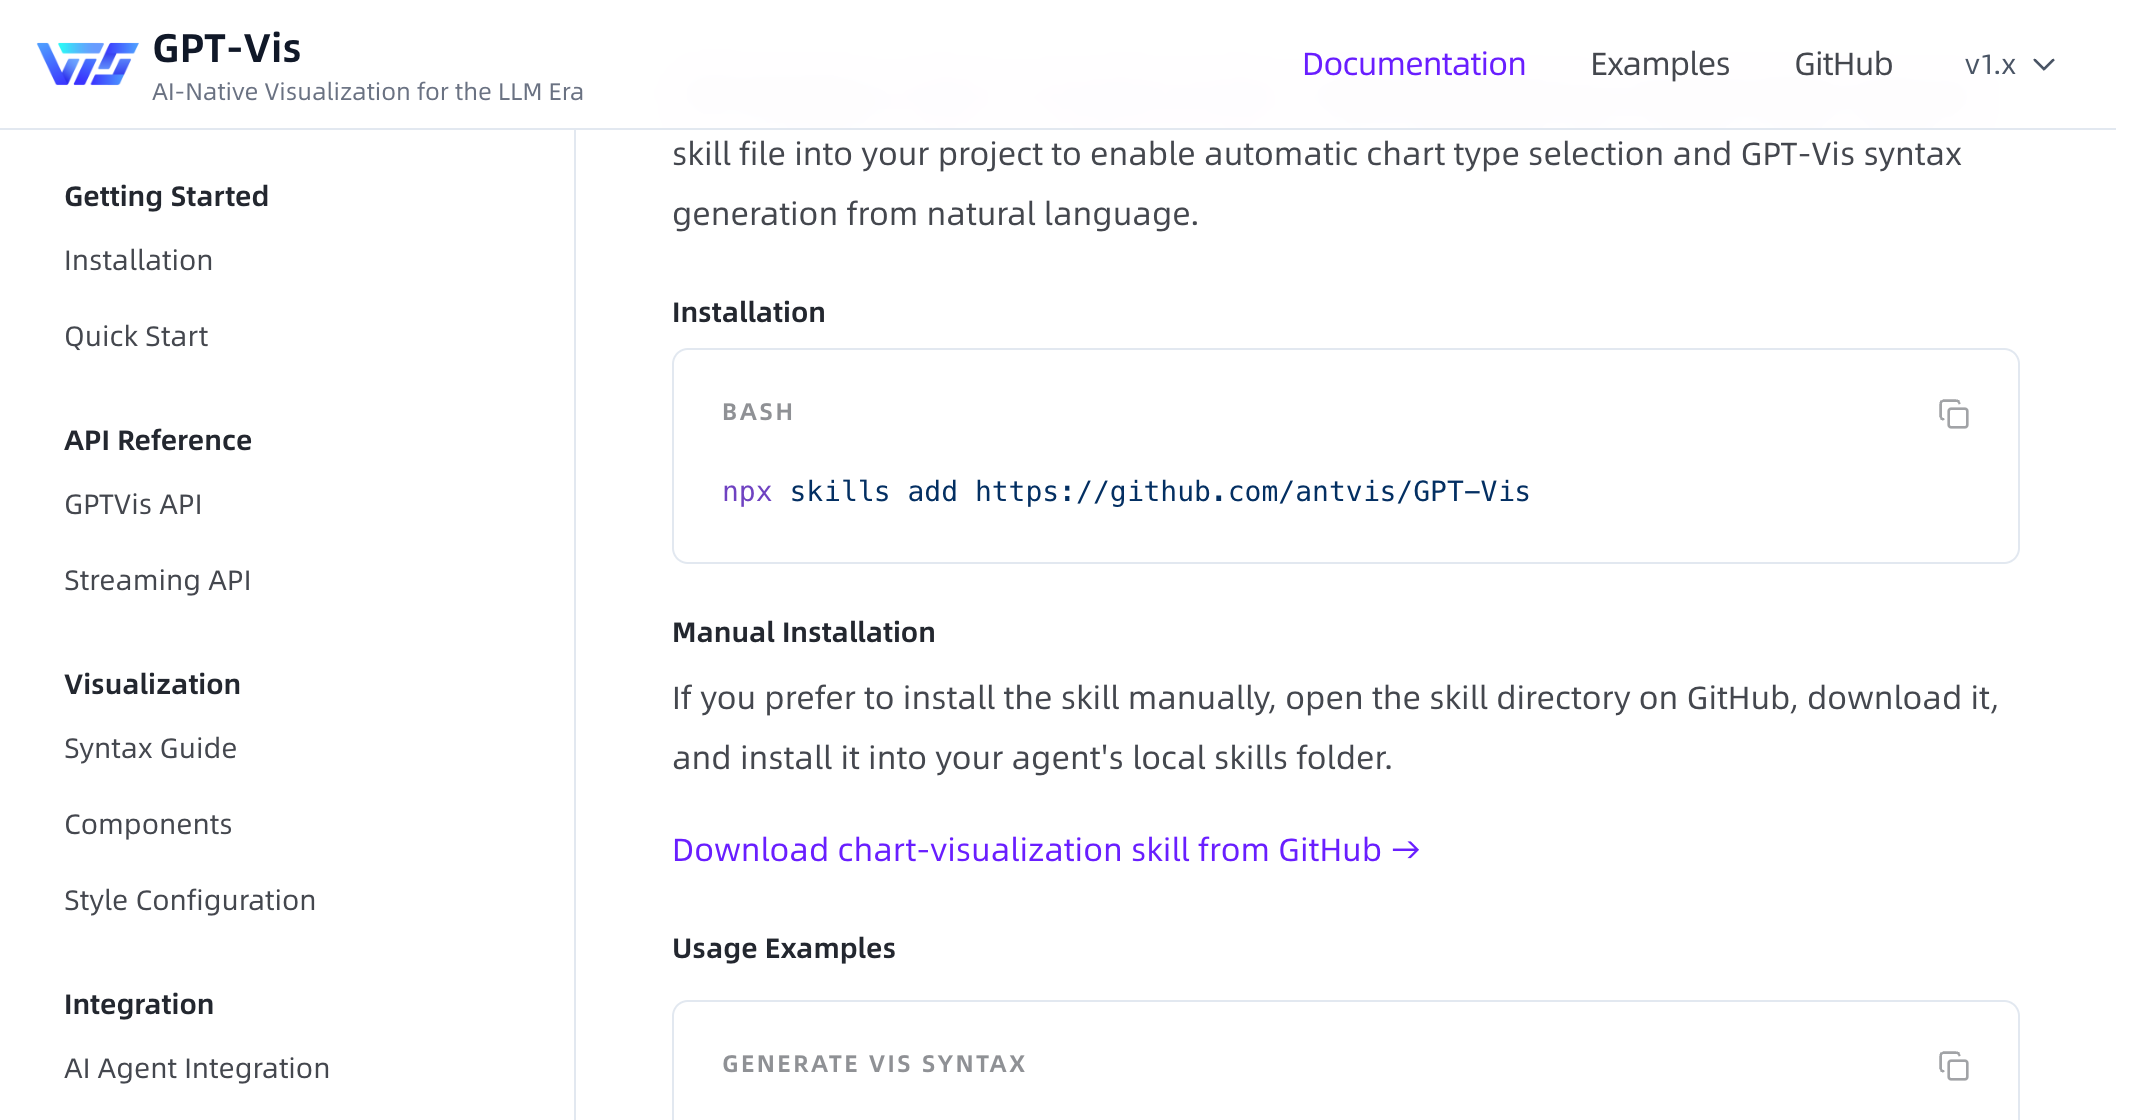This screenshot has width=2132, height=1120.
Task: Click the GPT-Vis site title
Action: pyautogui.click(x=227, y=48)
